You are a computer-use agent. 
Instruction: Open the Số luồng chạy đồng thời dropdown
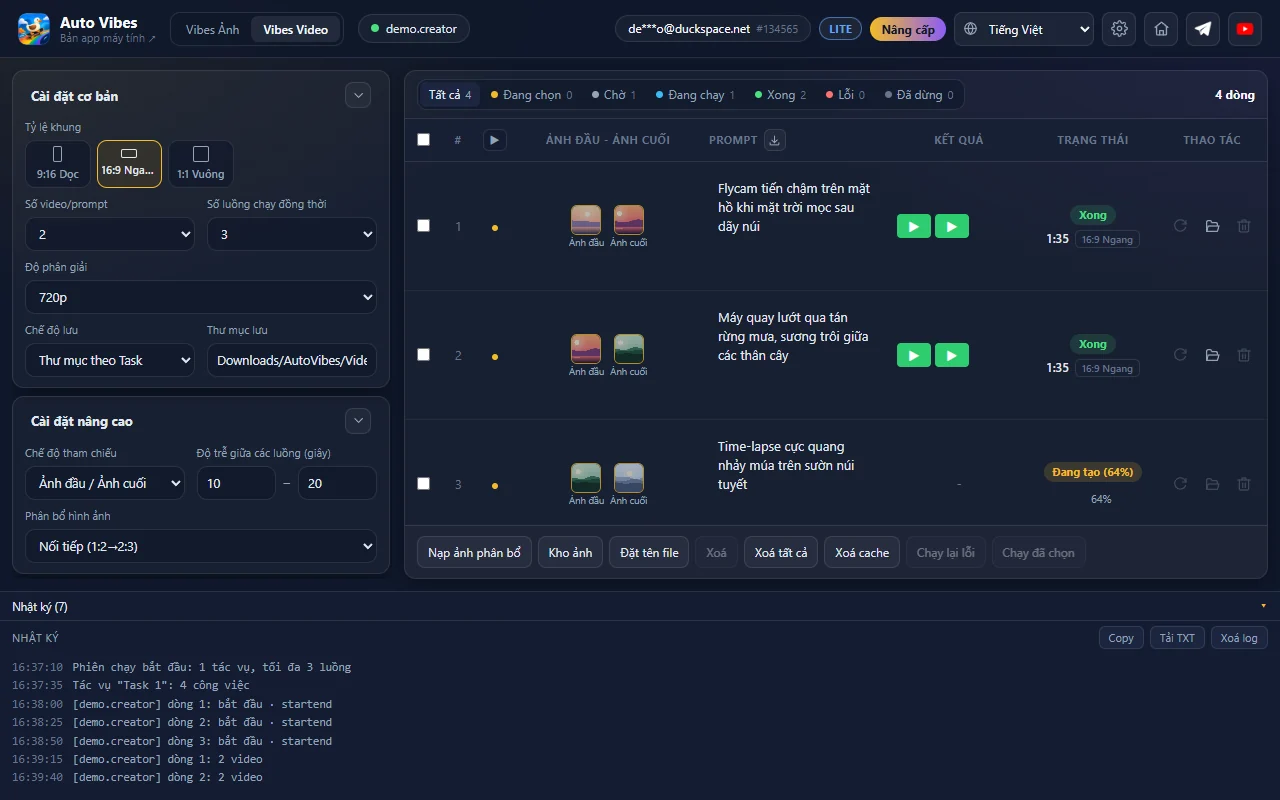tap(292, 234)
